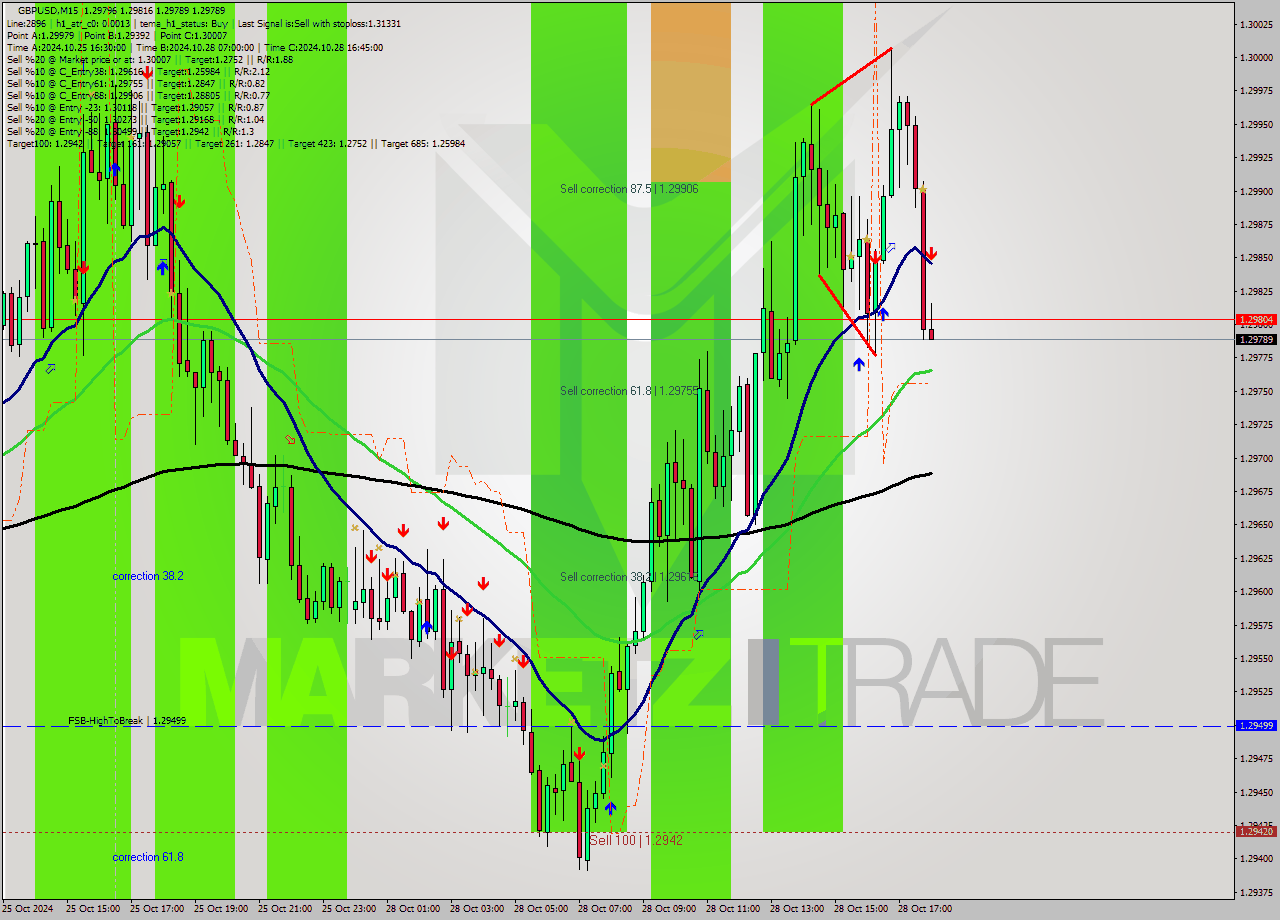
Task: Click the '25 Oct 21:00' time axis label
Action: point(285,909)
